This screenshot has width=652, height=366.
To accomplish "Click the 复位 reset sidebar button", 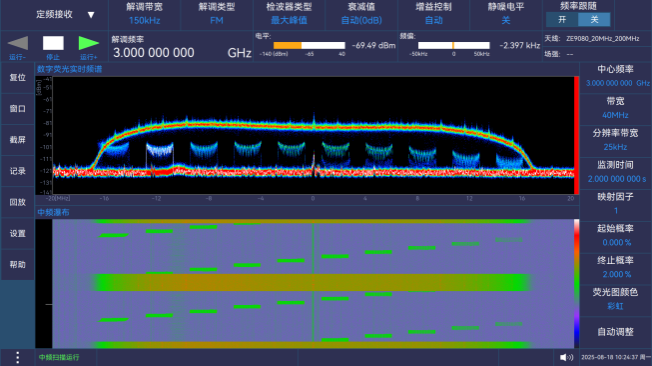I will [x=17, y=78].
